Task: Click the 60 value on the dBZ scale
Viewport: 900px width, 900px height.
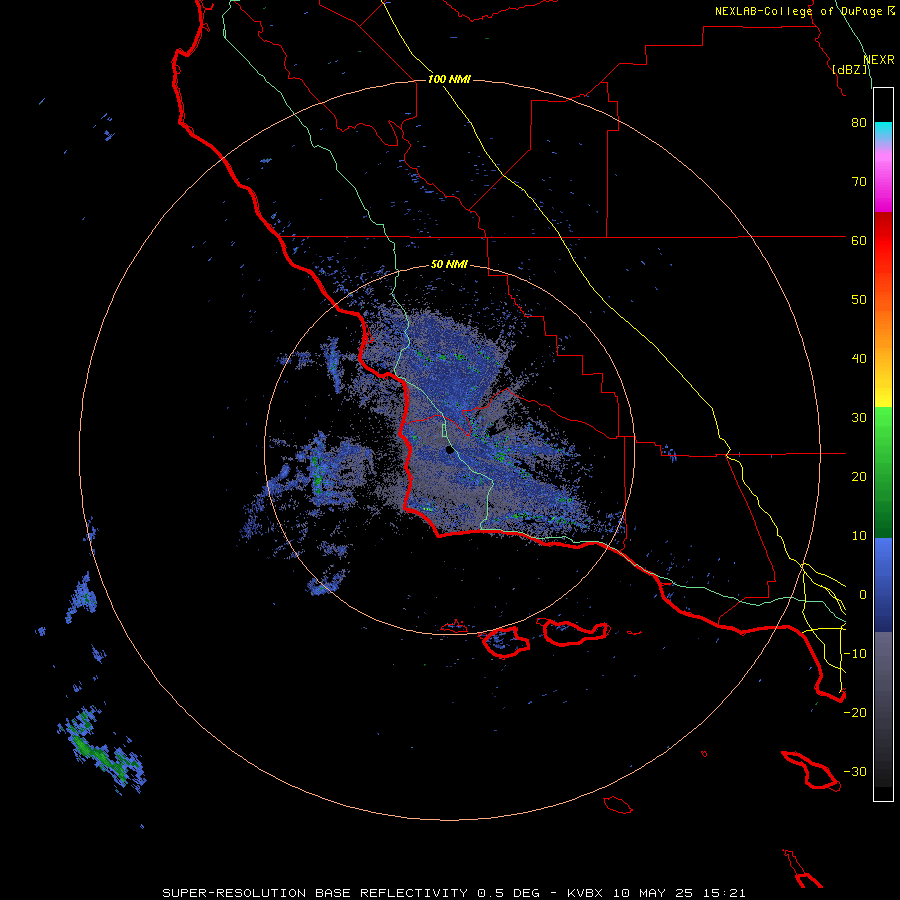Action: (859, 240)
